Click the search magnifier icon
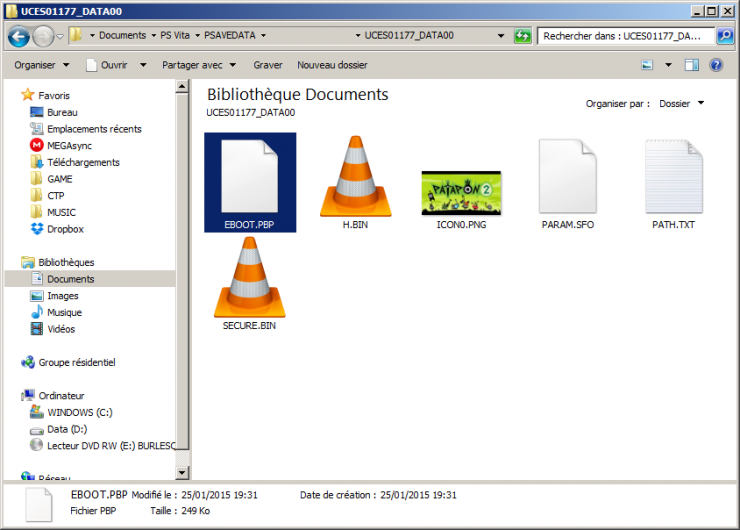The width and height of the screenshot is (740, 530). (x=725, y=36)
